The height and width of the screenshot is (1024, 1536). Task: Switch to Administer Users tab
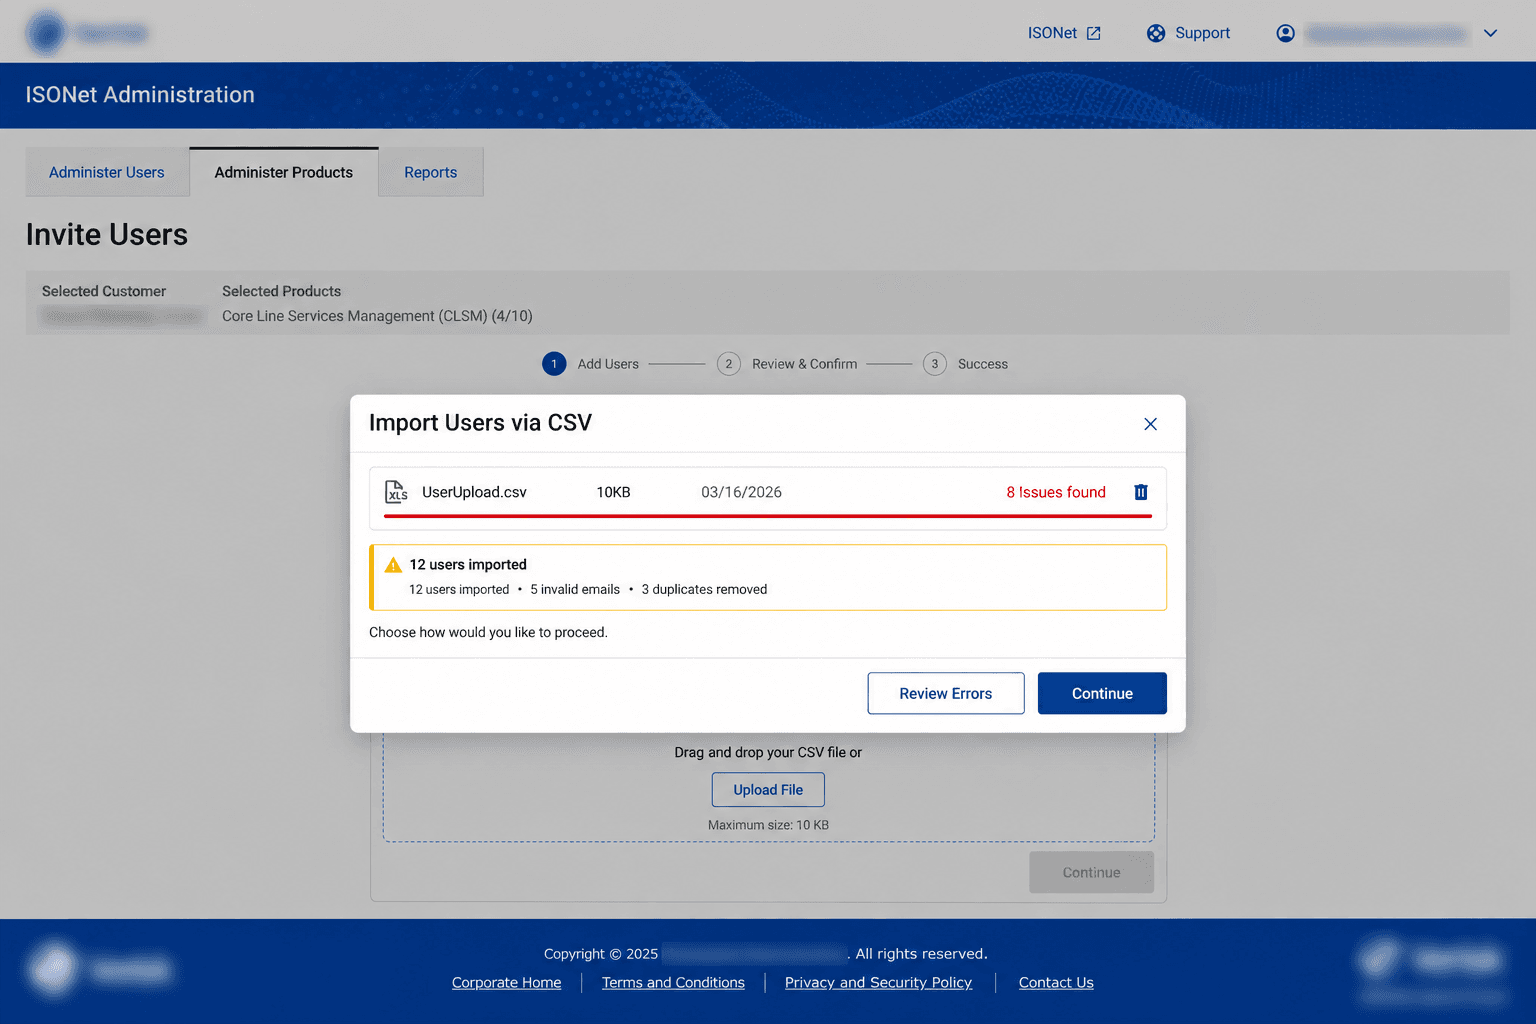pos(107,172)
